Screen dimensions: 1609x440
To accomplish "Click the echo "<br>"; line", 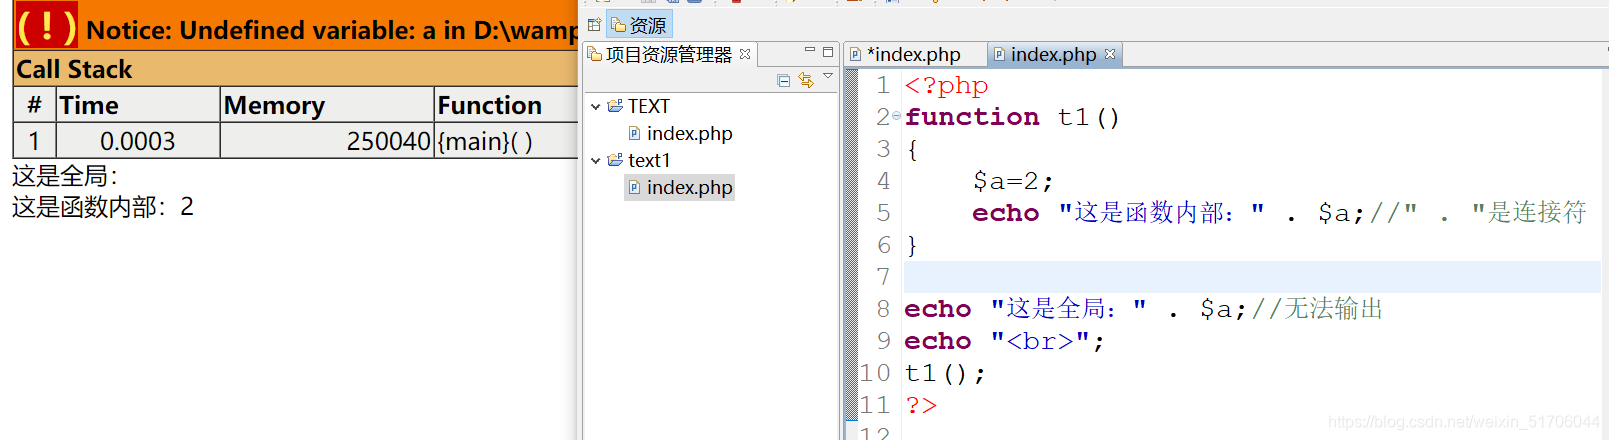I will coord(1004,341).
